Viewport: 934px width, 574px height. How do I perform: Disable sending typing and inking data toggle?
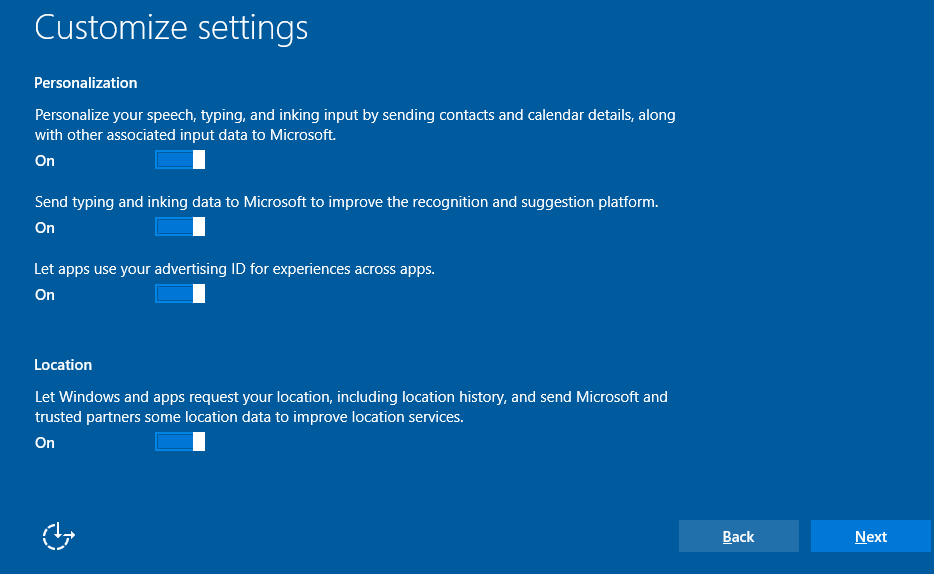point(180,227)
